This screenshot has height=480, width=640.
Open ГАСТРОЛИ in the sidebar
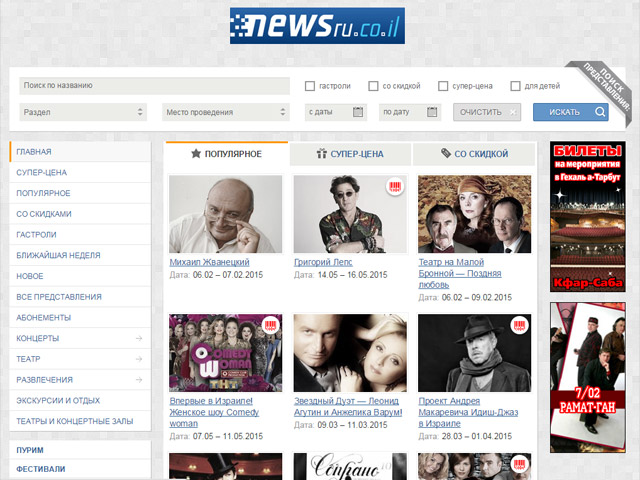click(80, 235)
